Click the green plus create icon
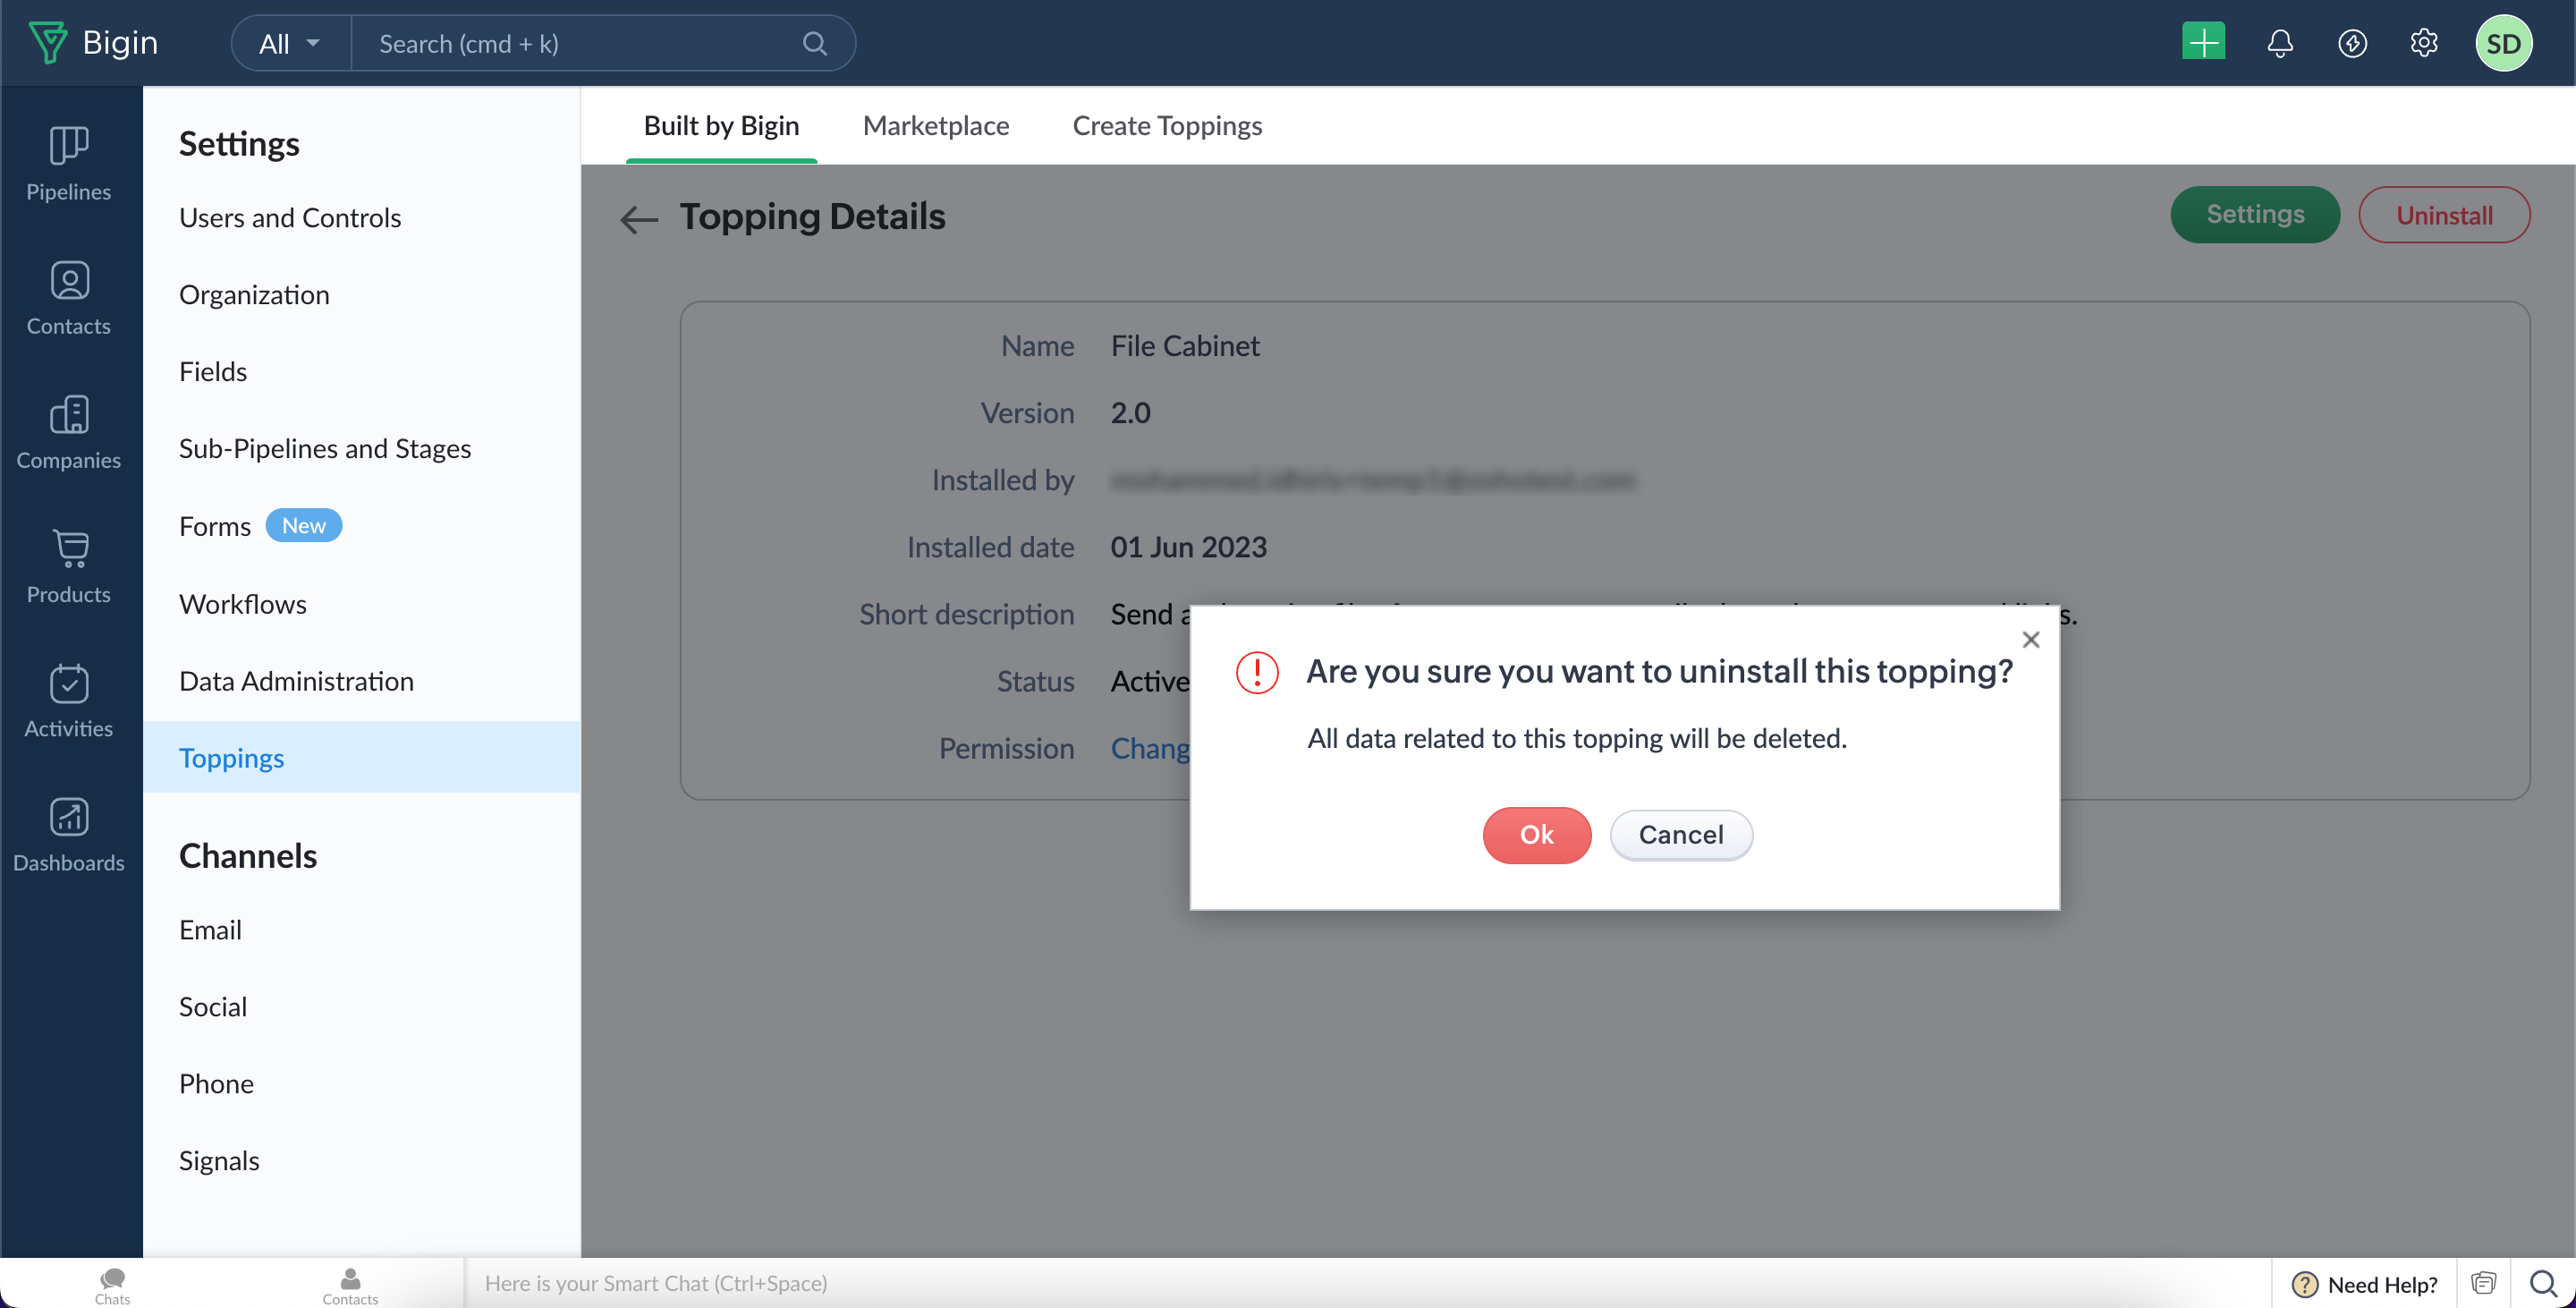Screen dimensions: 2576x1308 pyautogui.click(x=2203, y=43)
